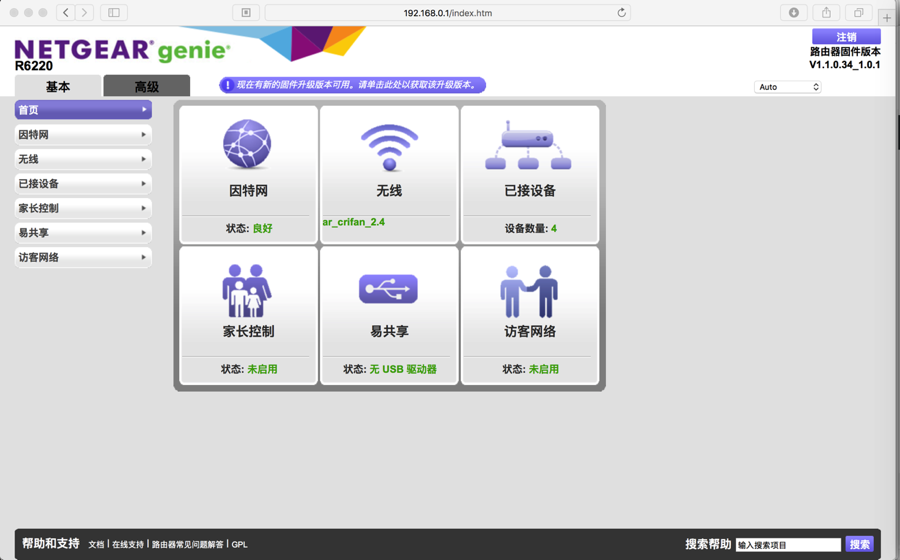900x560 pixels.
Task: Add a new Safari tab
Action: click(887, 17)
